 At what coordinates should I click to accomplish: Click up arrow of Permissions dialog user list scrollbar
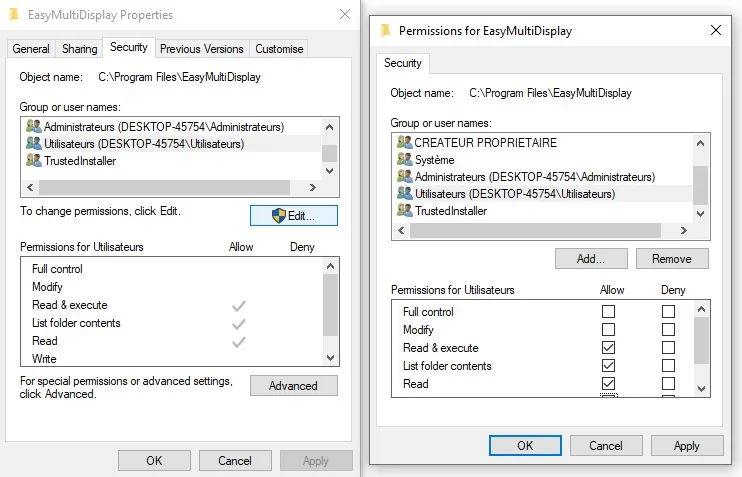(x=701, y=143)
